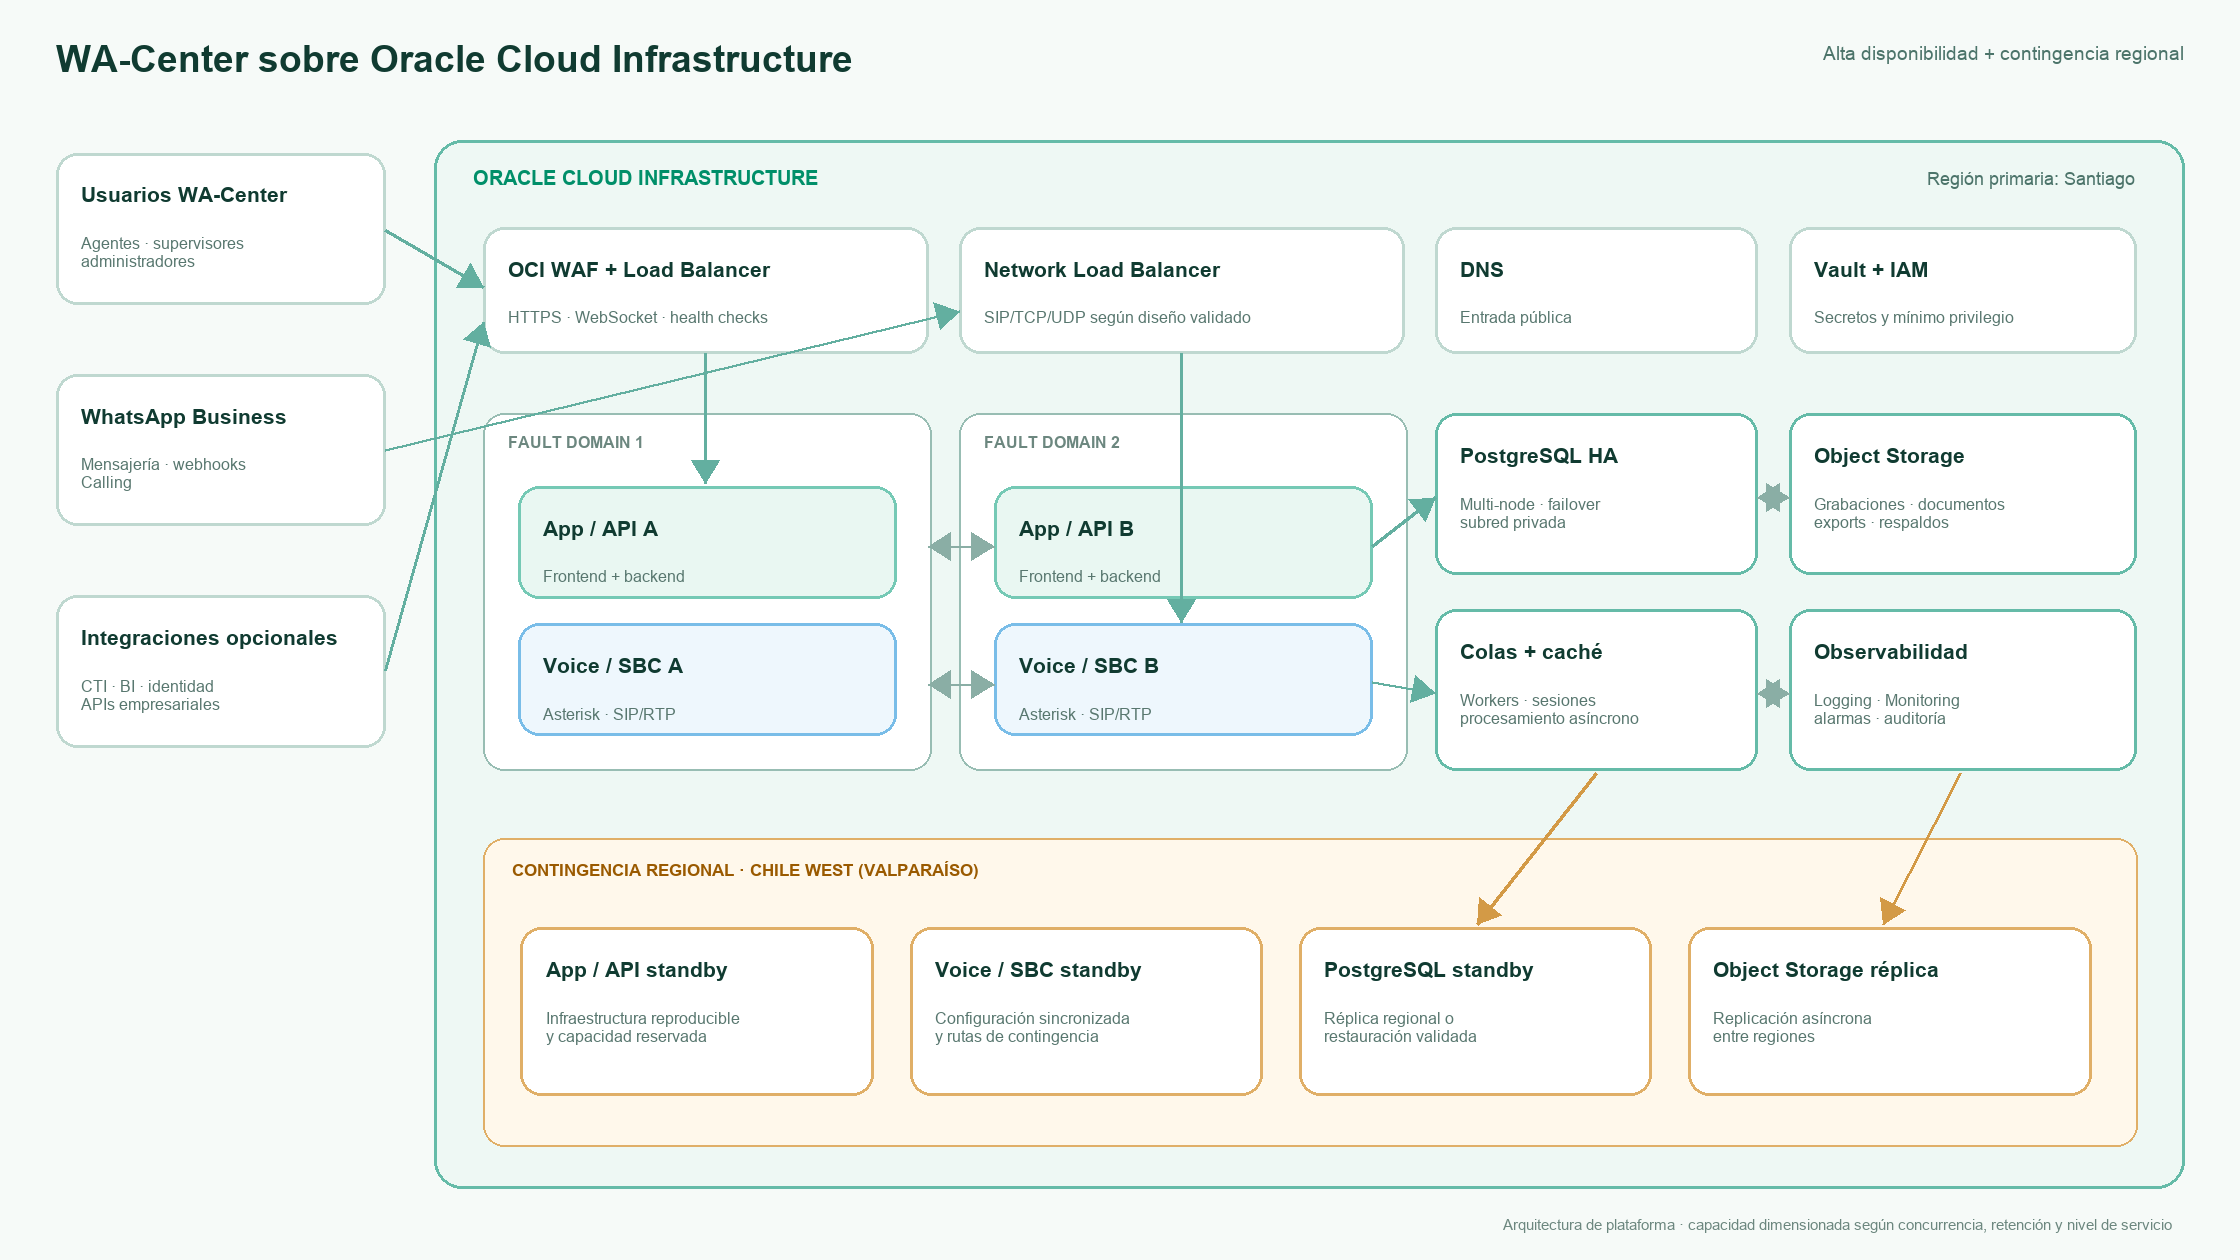Click the 'Agentes · supervisores' text
The width and height of the screenshot is (2240, 1260).
[162, 243]
